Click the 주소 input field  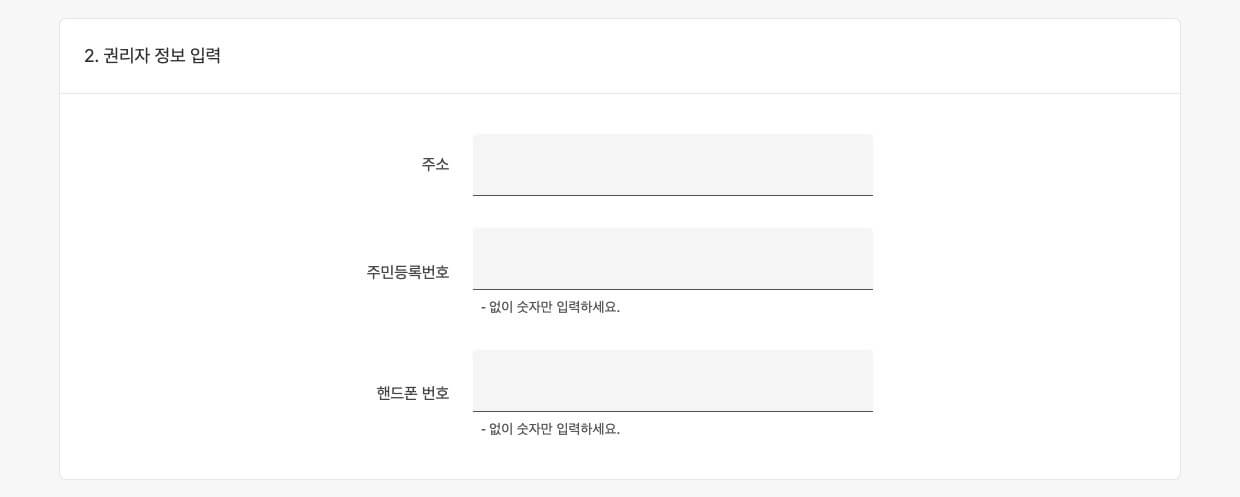click(672, 164)
